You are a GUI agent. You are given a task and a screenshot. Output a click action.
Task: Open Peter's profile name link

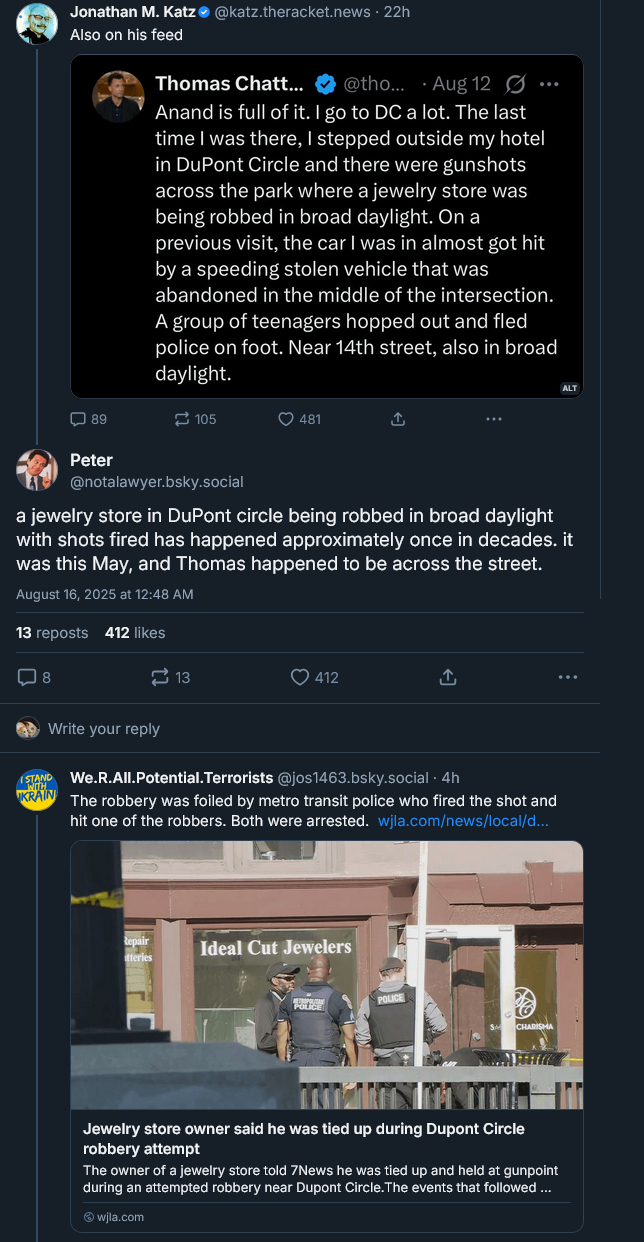click(91, 460)
